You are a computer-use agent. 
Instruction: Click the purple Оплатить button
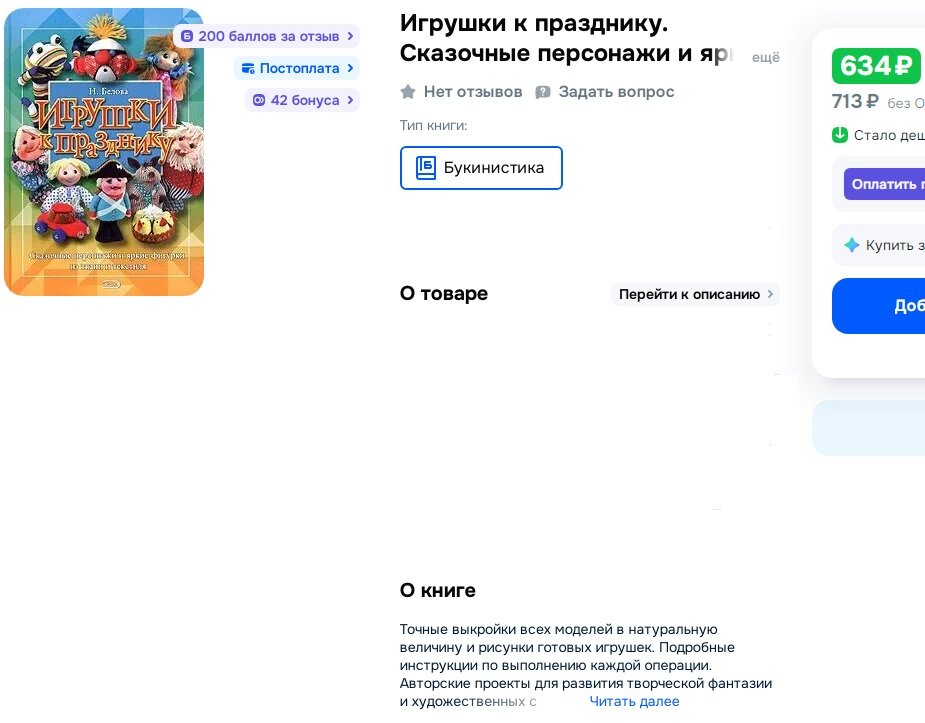click(884, 184)
